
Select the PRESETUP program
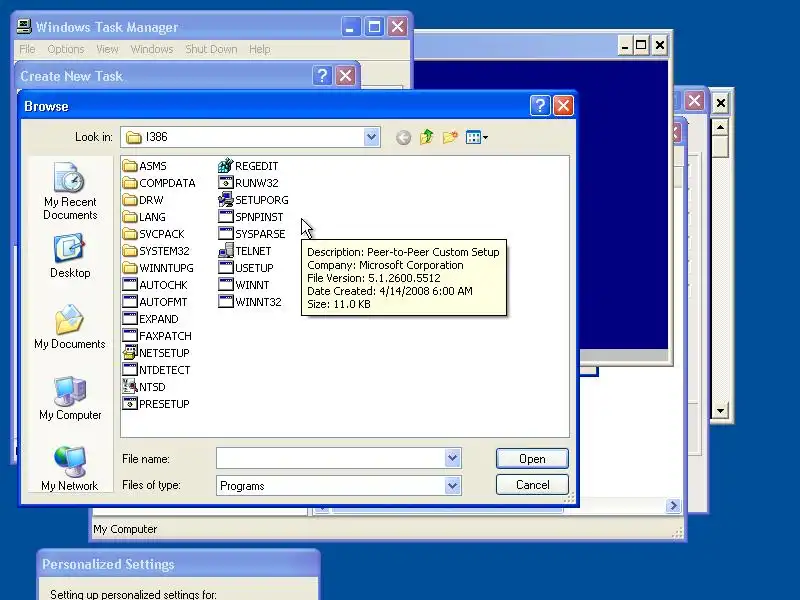click(x=156, y=404)
